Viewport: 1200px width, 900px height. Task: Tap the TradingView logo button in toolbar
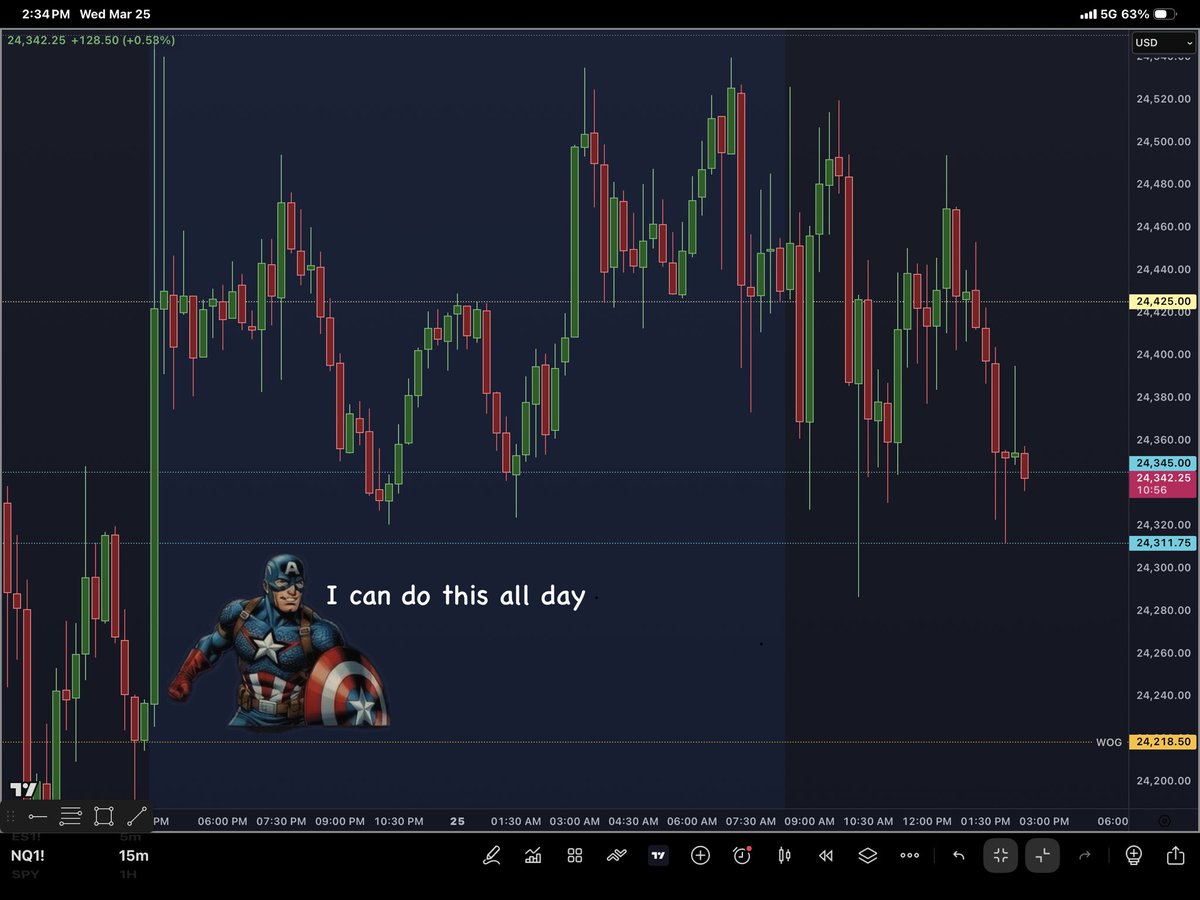[x=658, y=855]
